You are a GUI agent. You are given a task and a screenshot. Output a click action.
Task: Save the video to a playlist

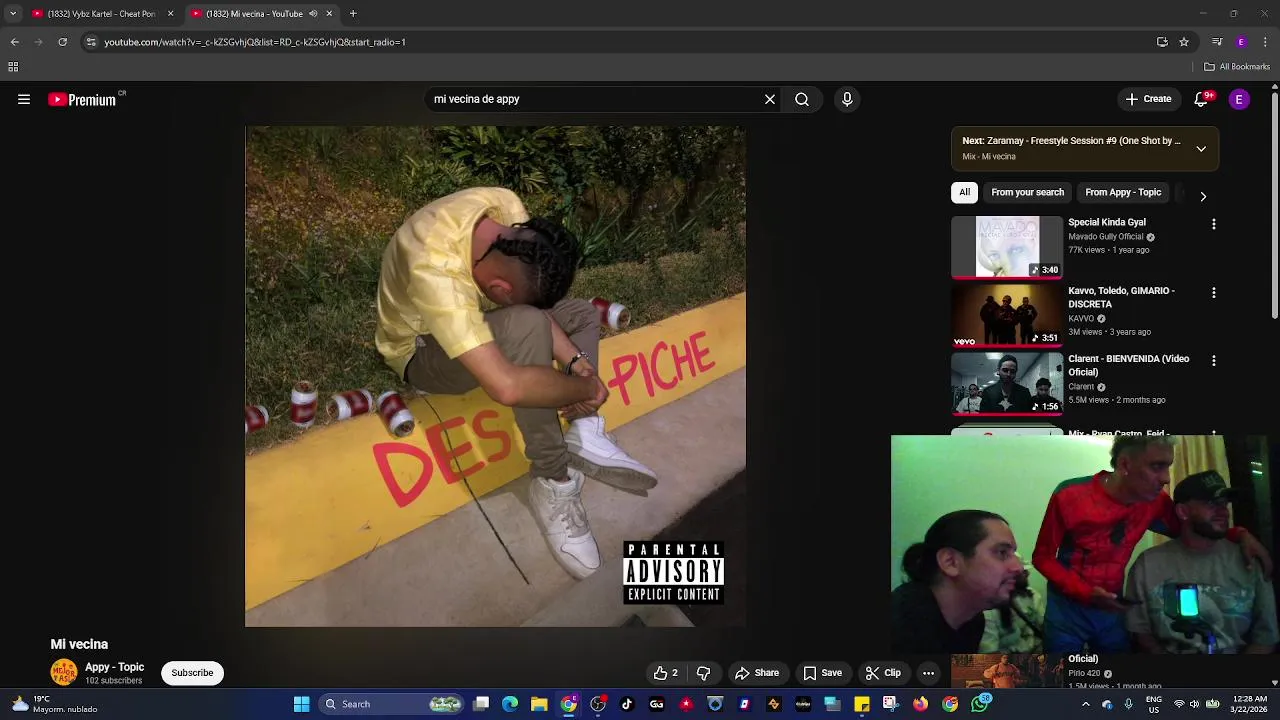point(823,673)
